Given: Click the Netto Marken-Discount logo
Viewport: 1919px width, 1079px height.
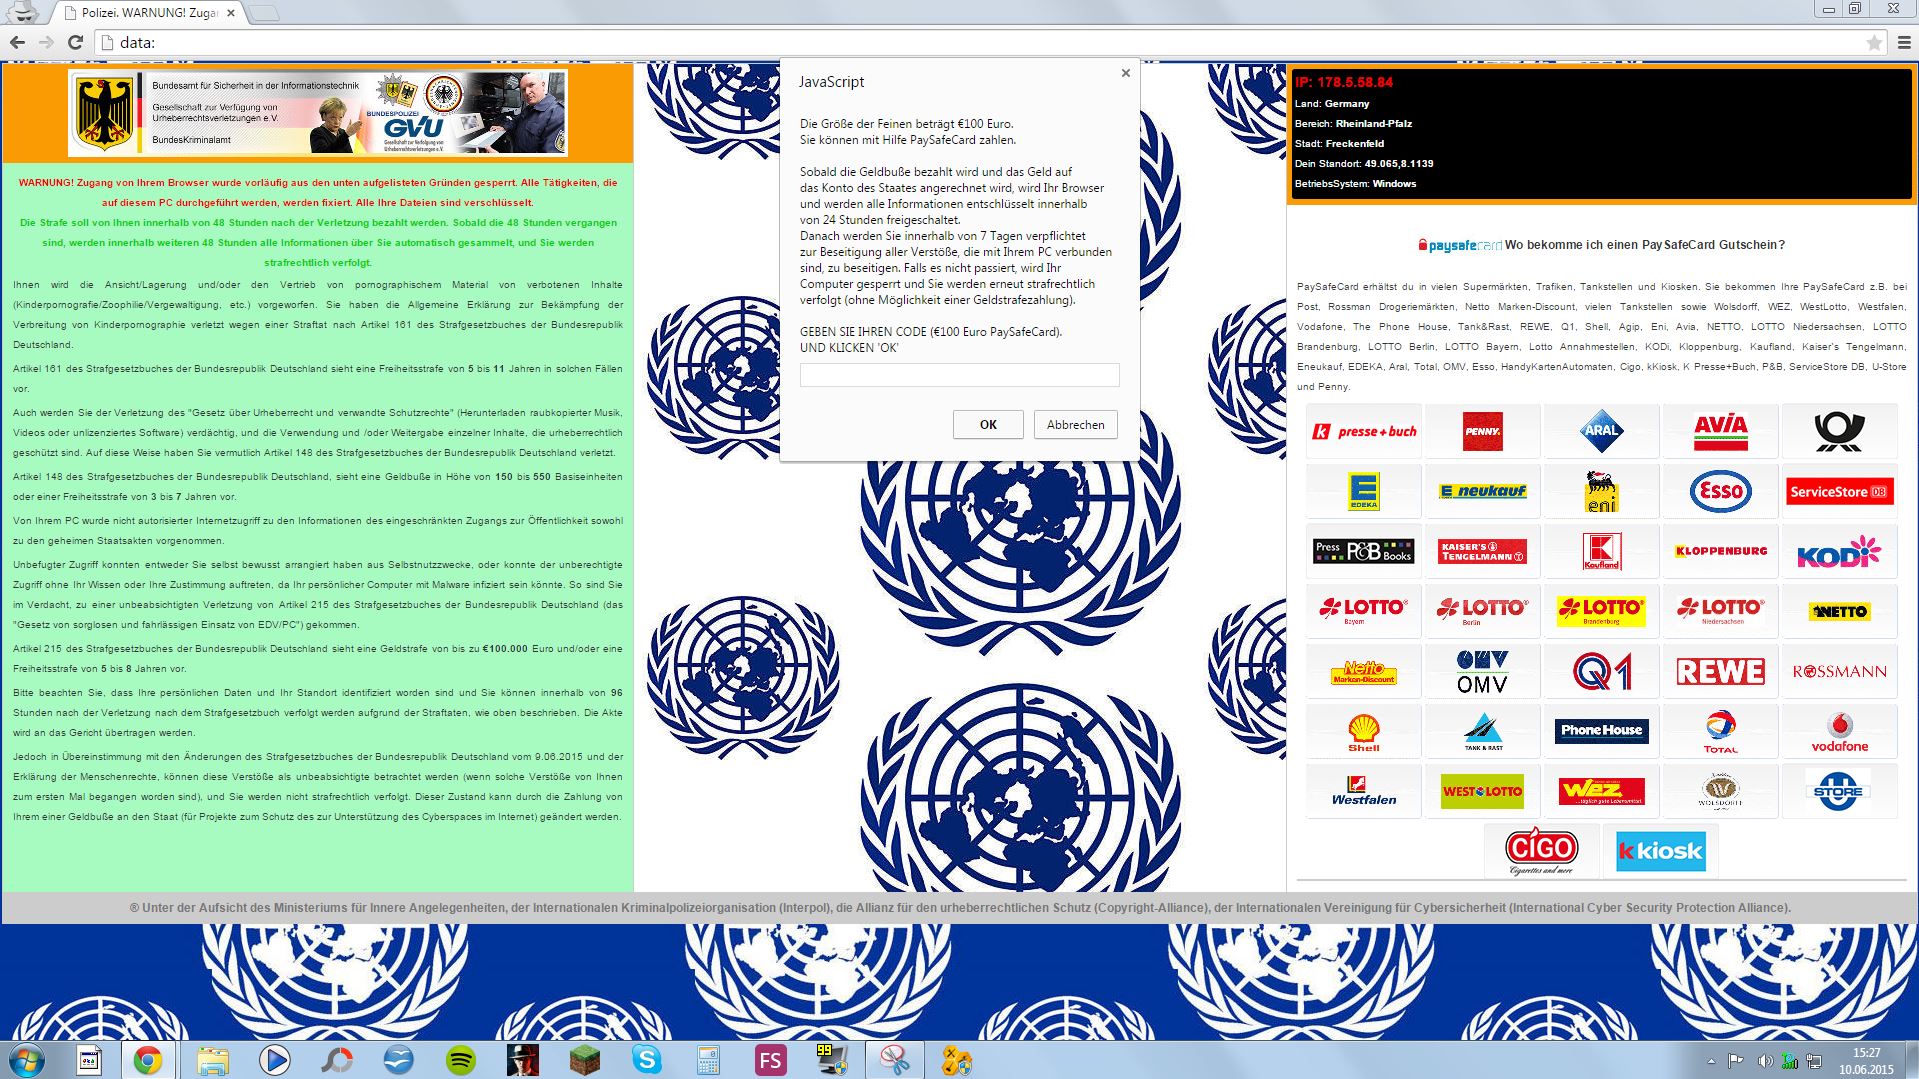Looking at the screenshot, I should click(1363, 671).
